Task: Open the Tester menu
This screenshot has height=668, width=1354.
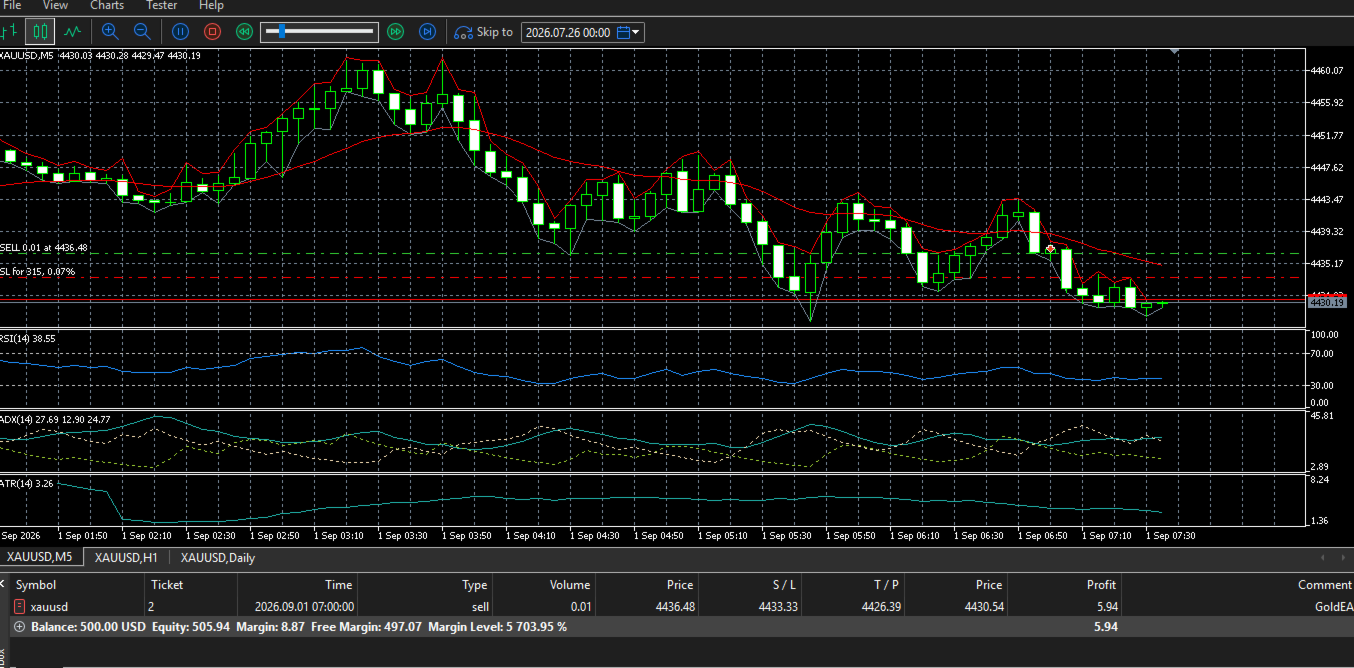Action: pyautogui.click(x=162, y=5)
